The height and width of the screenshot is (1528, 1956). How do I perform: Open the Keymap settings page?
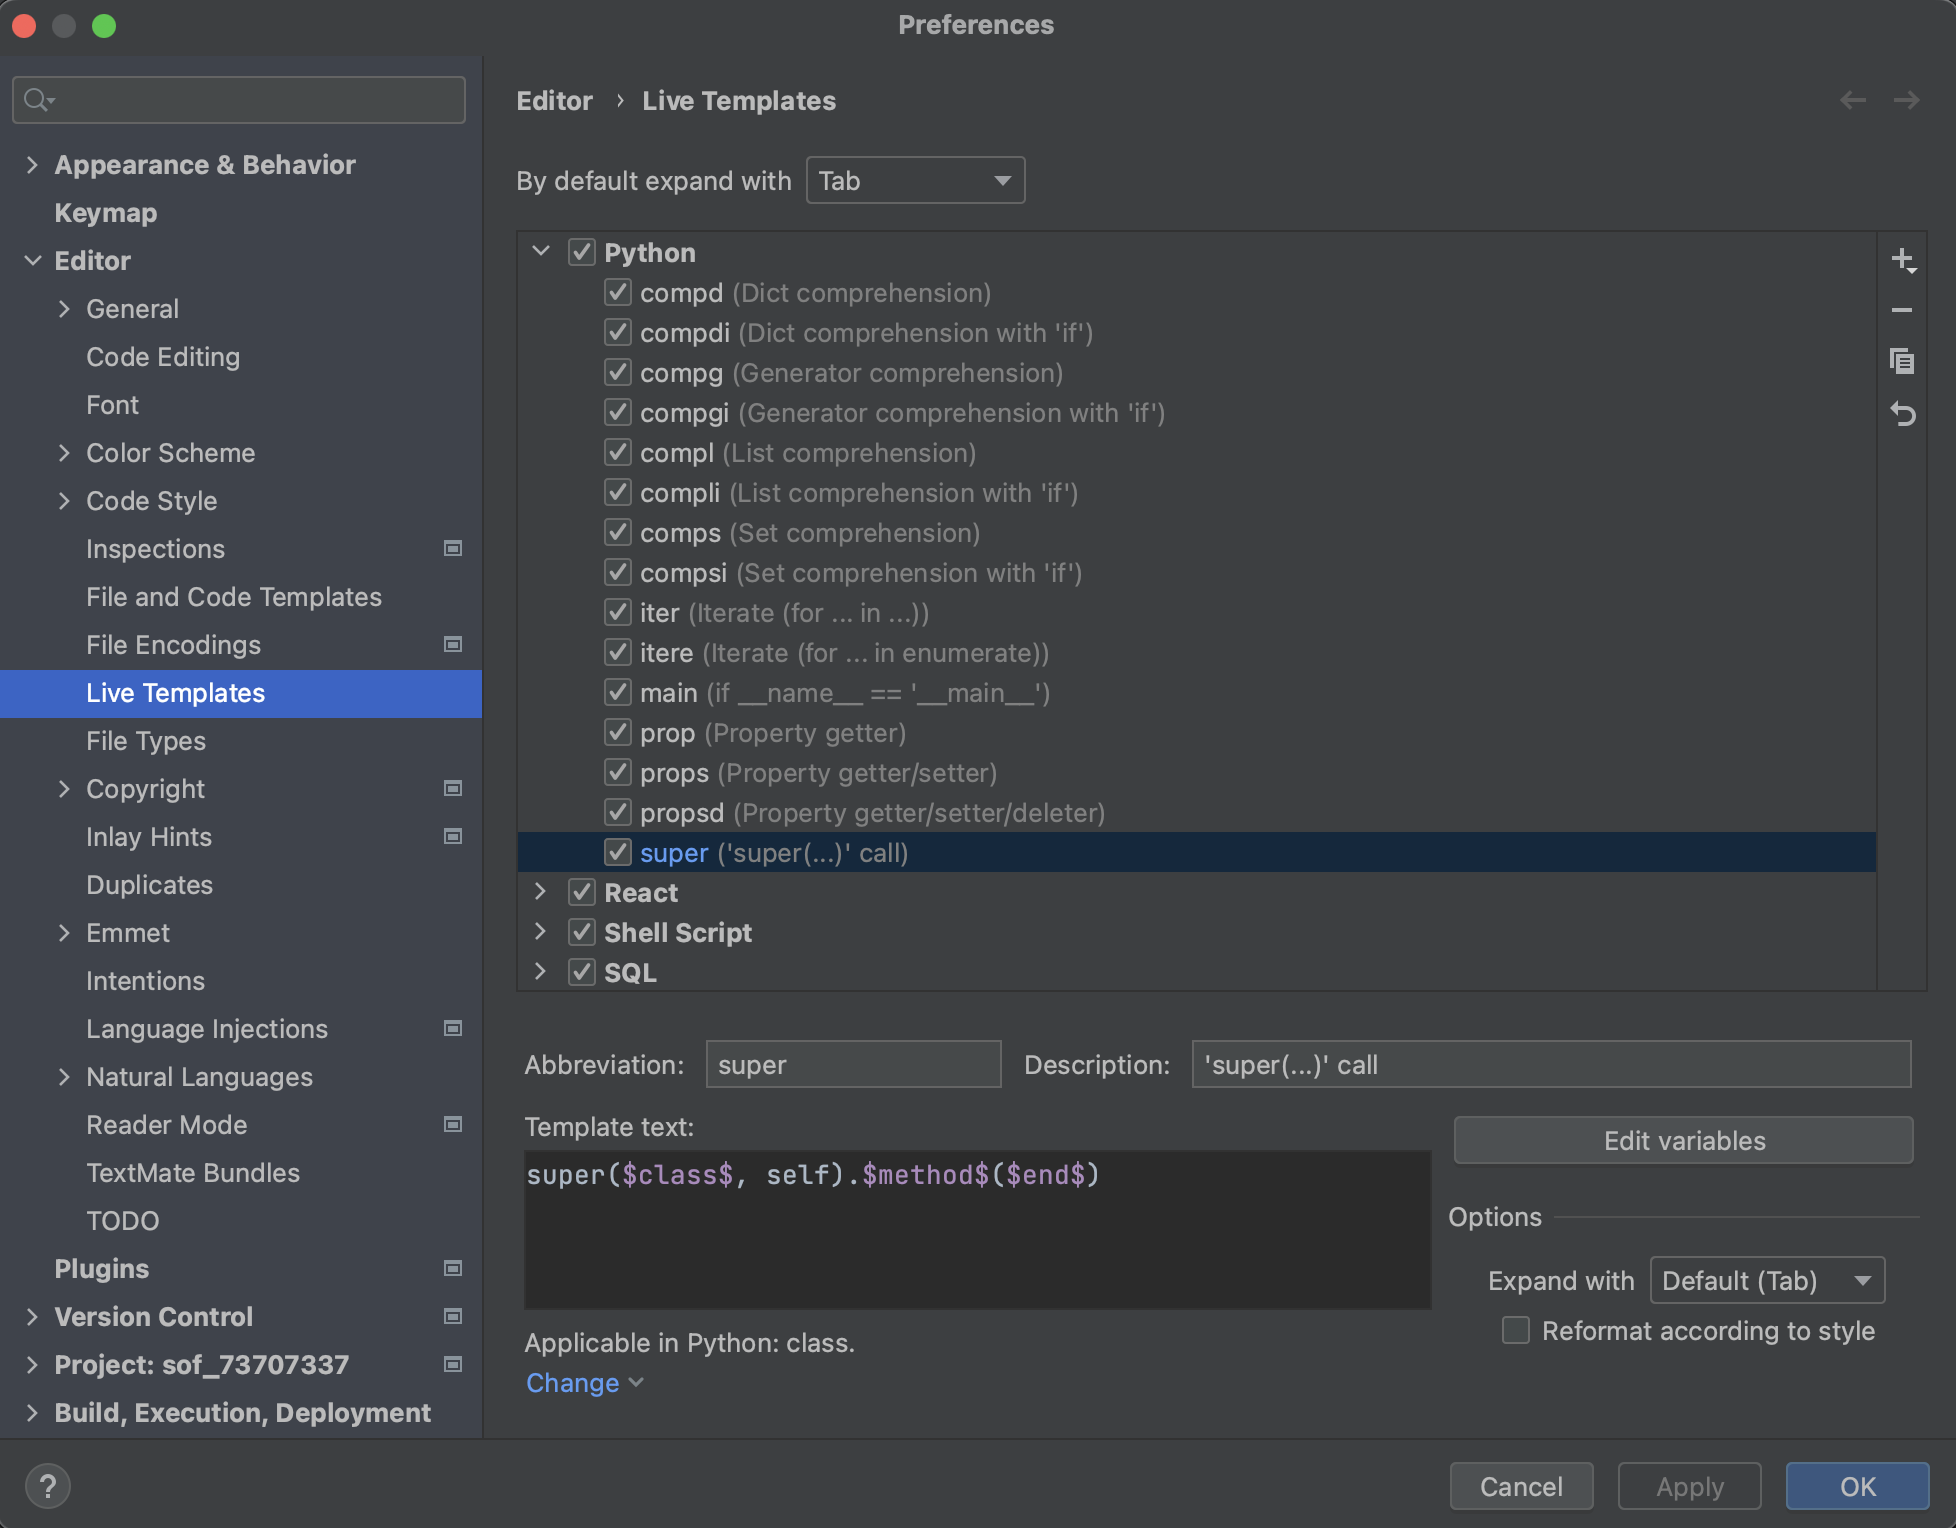(x=105, y=213)
